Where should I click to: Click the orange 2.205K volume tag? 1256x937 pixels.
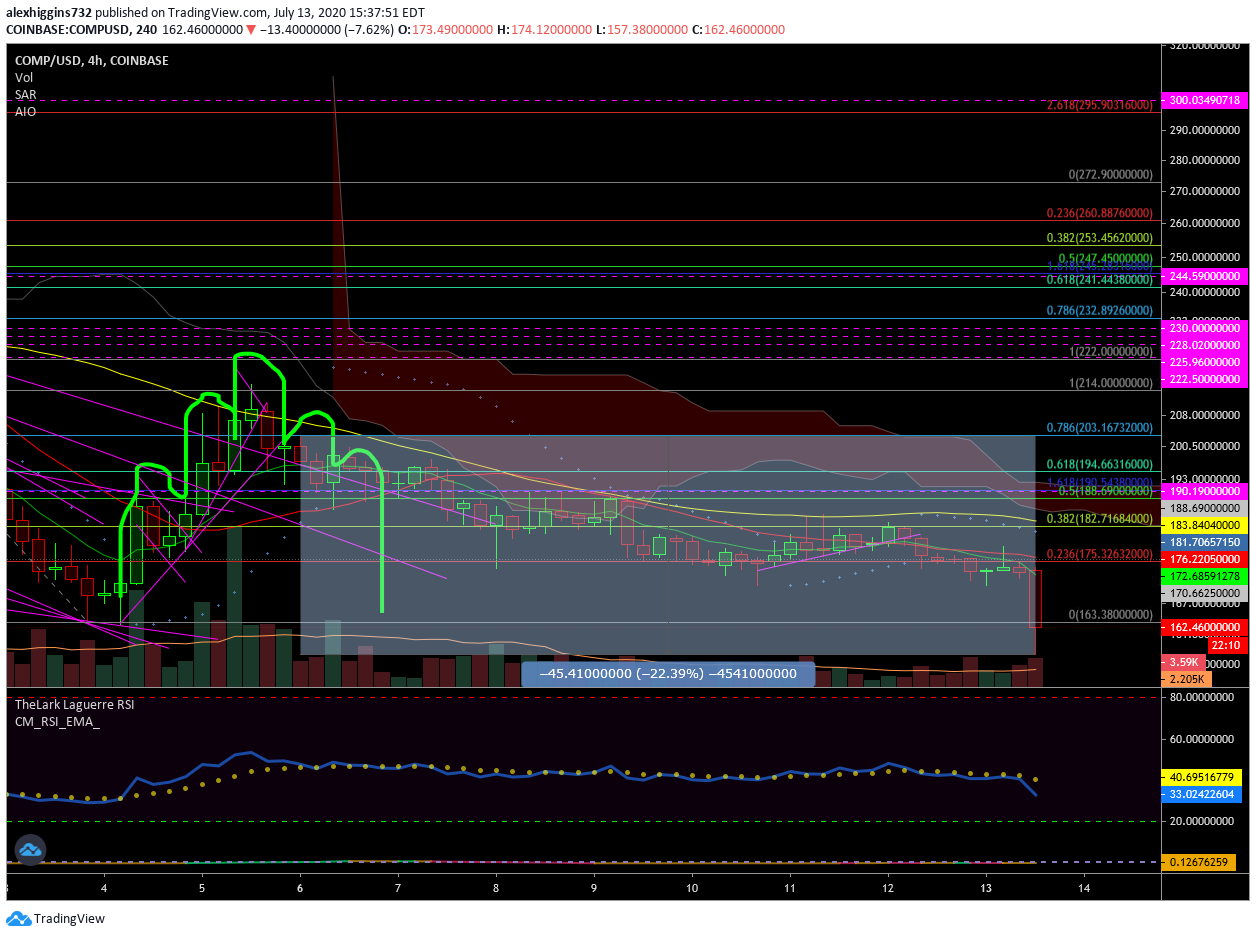click(1189, 679)
